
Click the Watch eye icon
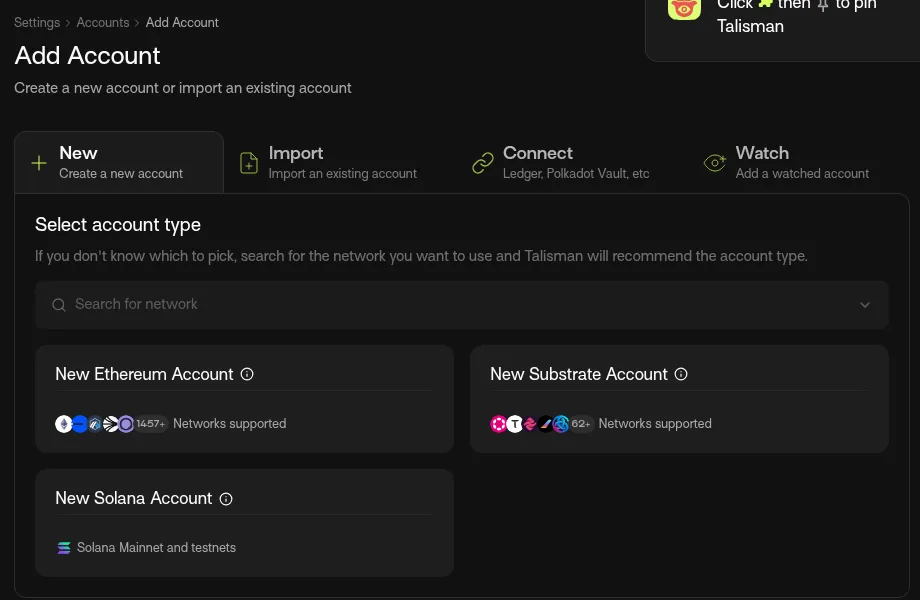[x=715, y=162]
